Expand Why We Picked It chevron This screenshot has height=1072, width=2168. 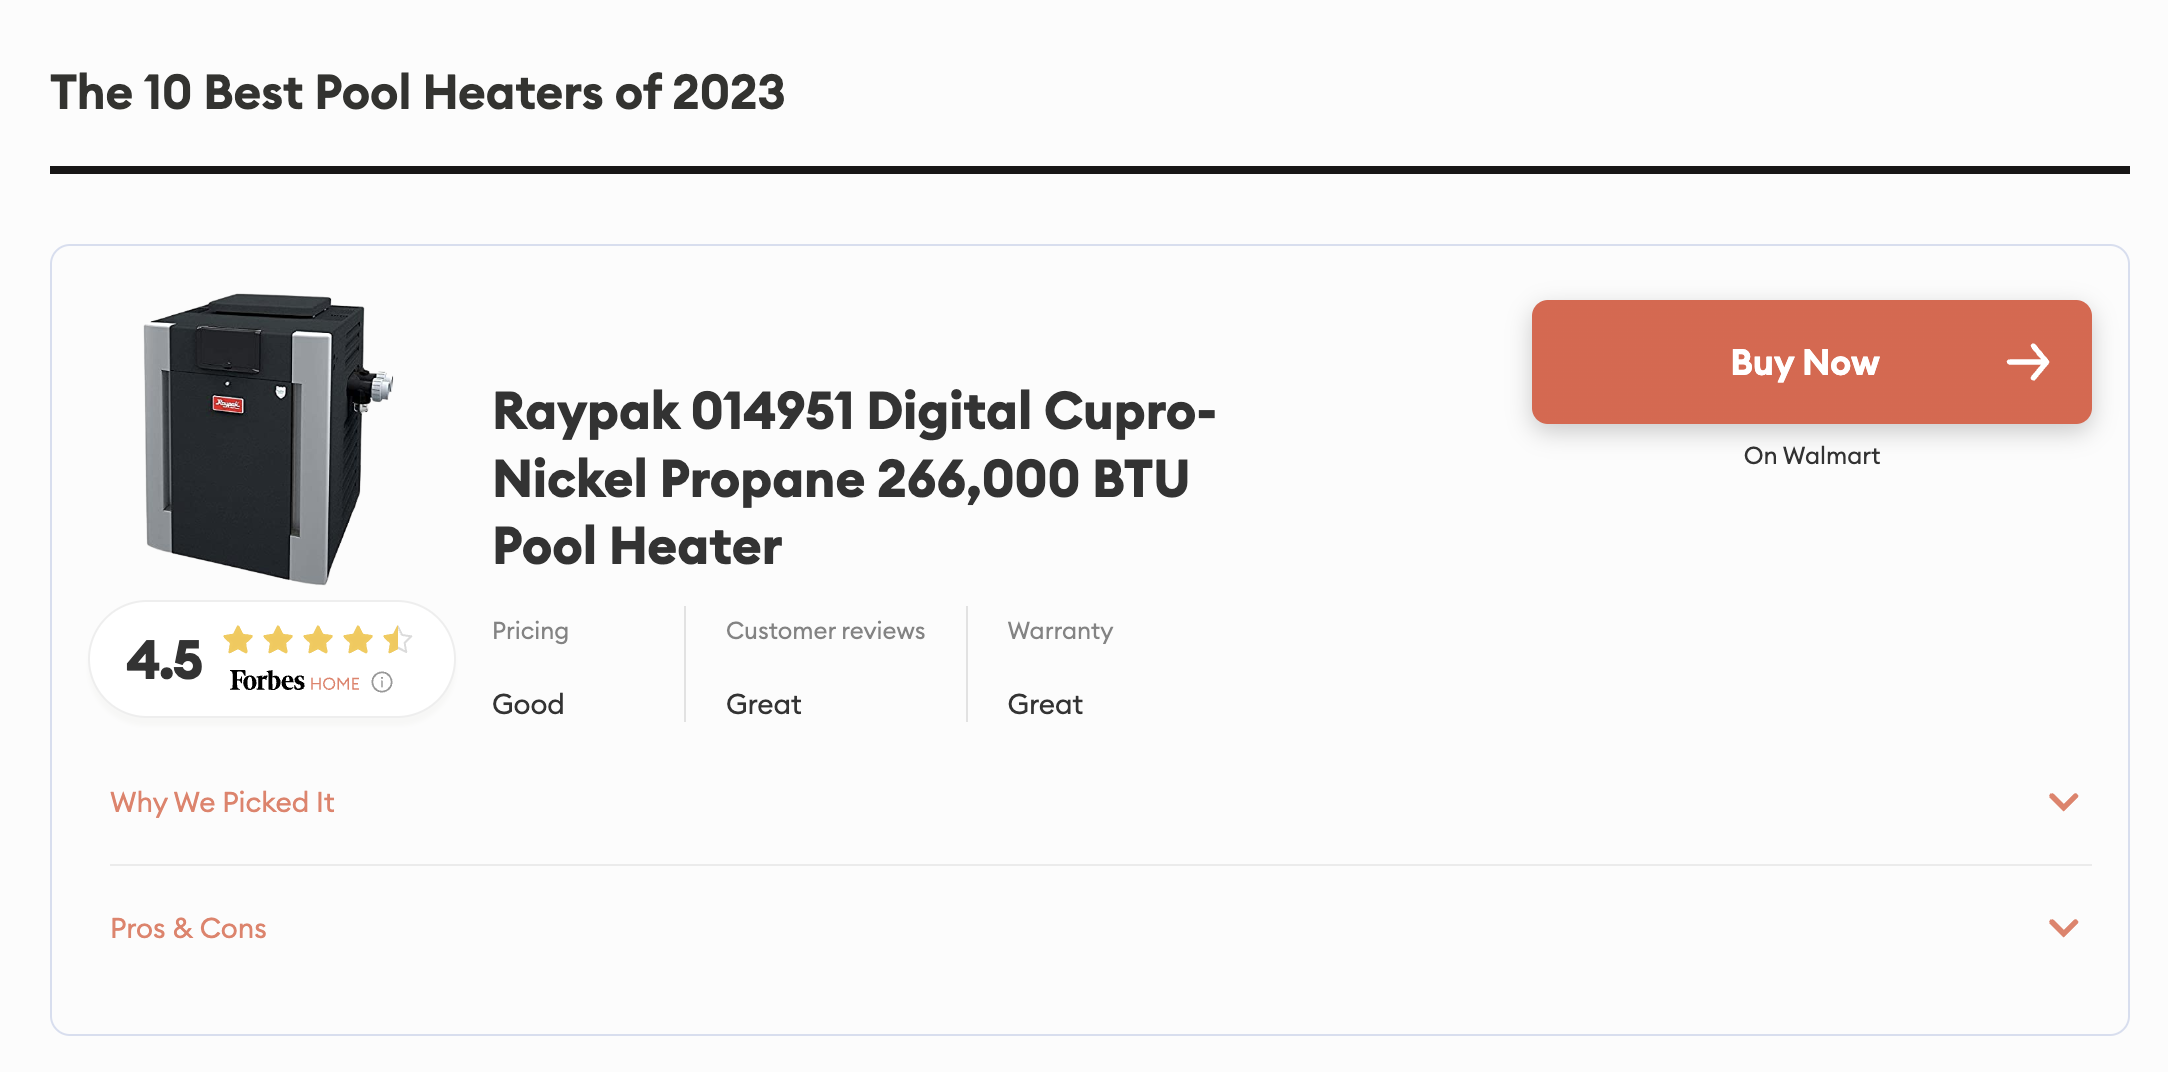[x=2063, y=802]
